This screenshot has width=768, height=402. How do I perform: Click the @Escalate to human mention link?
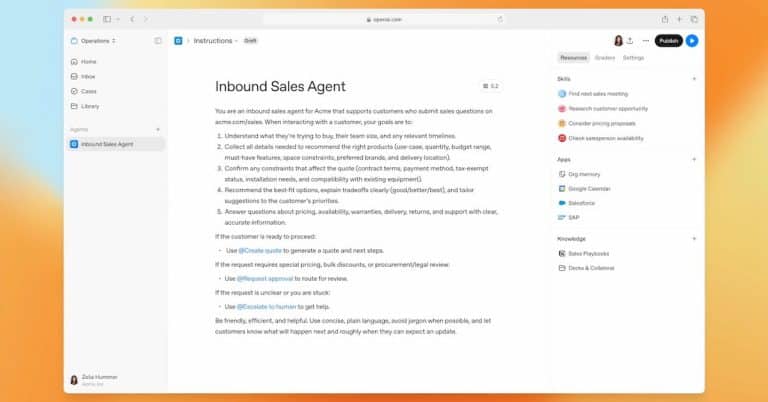tap(267, 307)
